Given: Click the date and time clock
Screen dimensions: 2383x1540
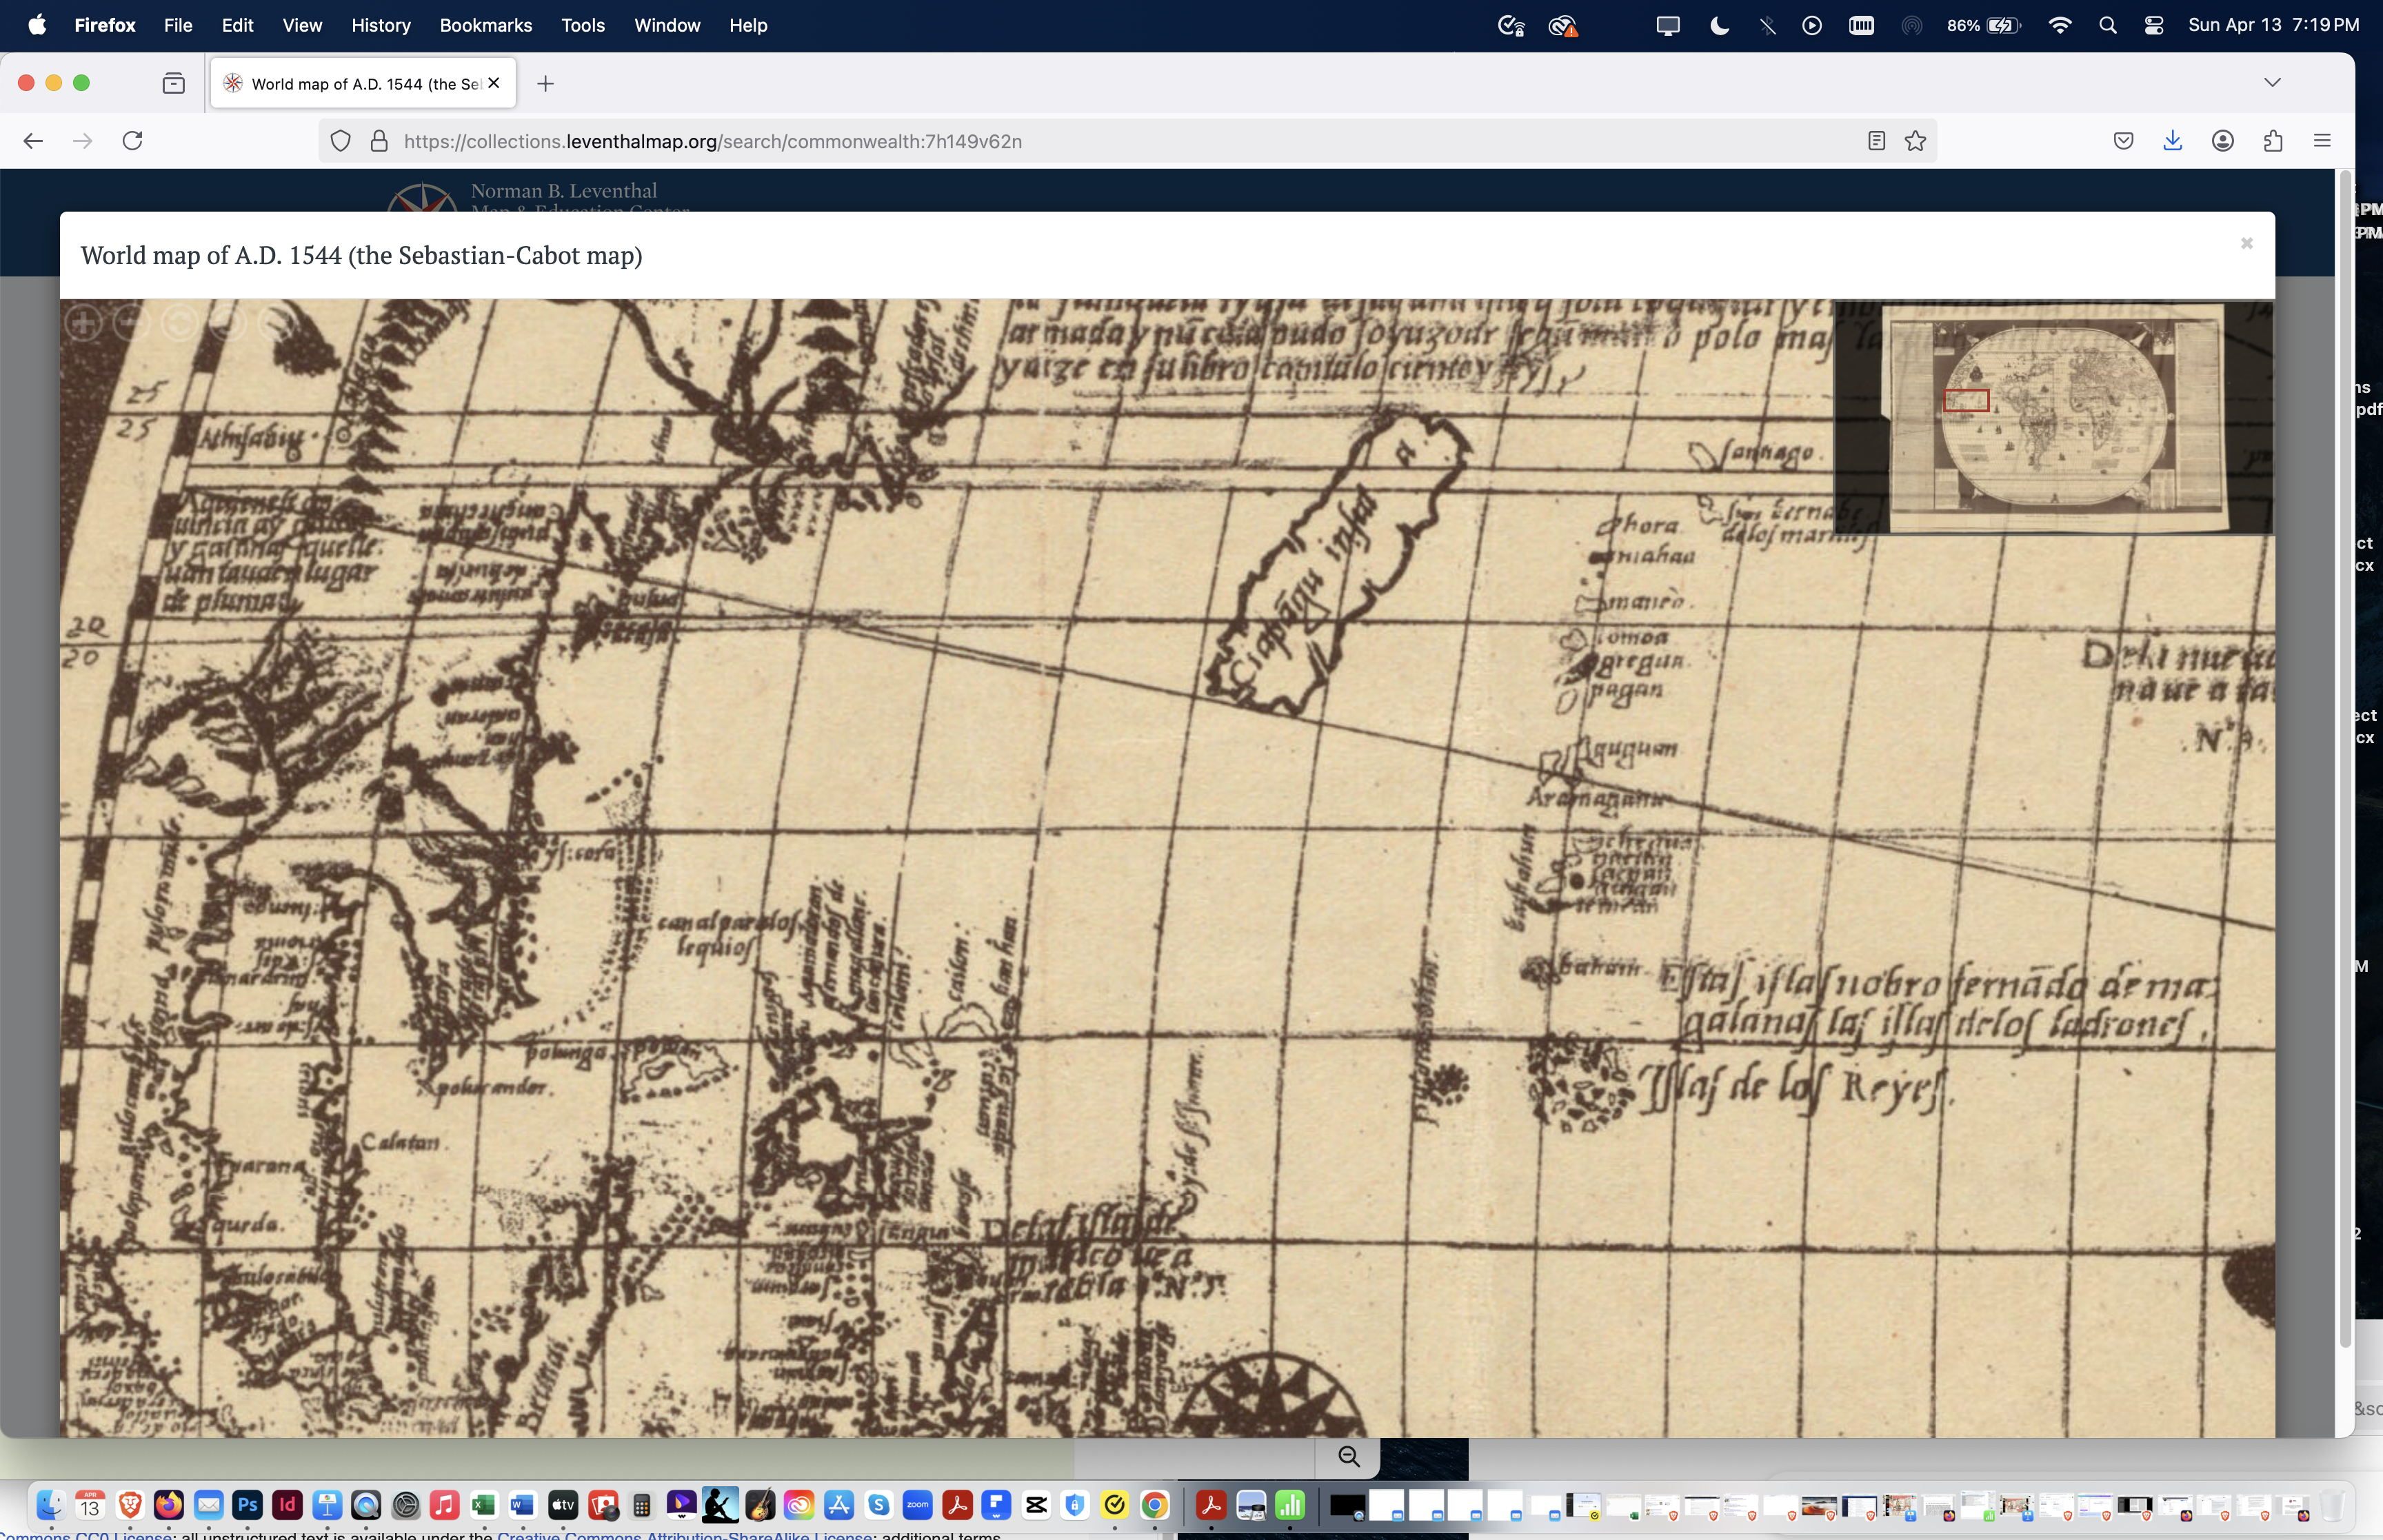Looking at the screenshot, I should (2273, 25).
